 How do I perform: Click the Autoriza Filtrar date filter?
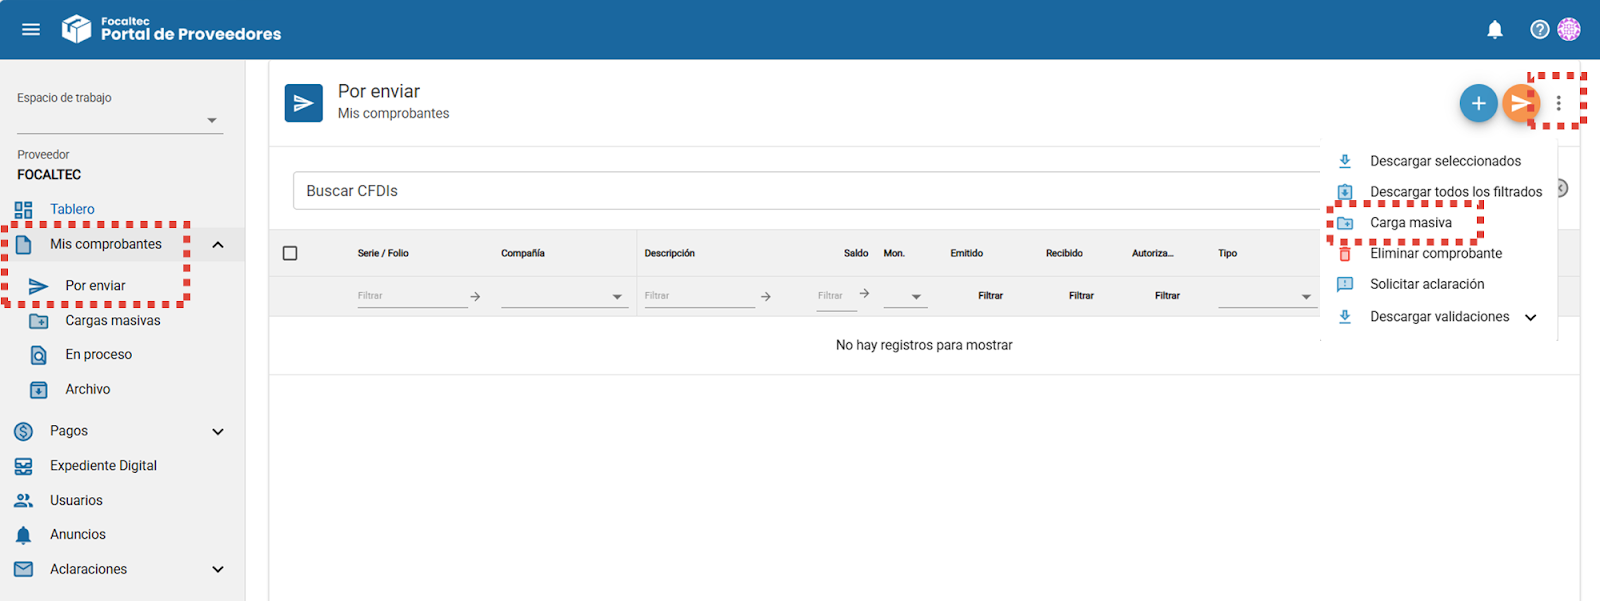click(1167, 296)
